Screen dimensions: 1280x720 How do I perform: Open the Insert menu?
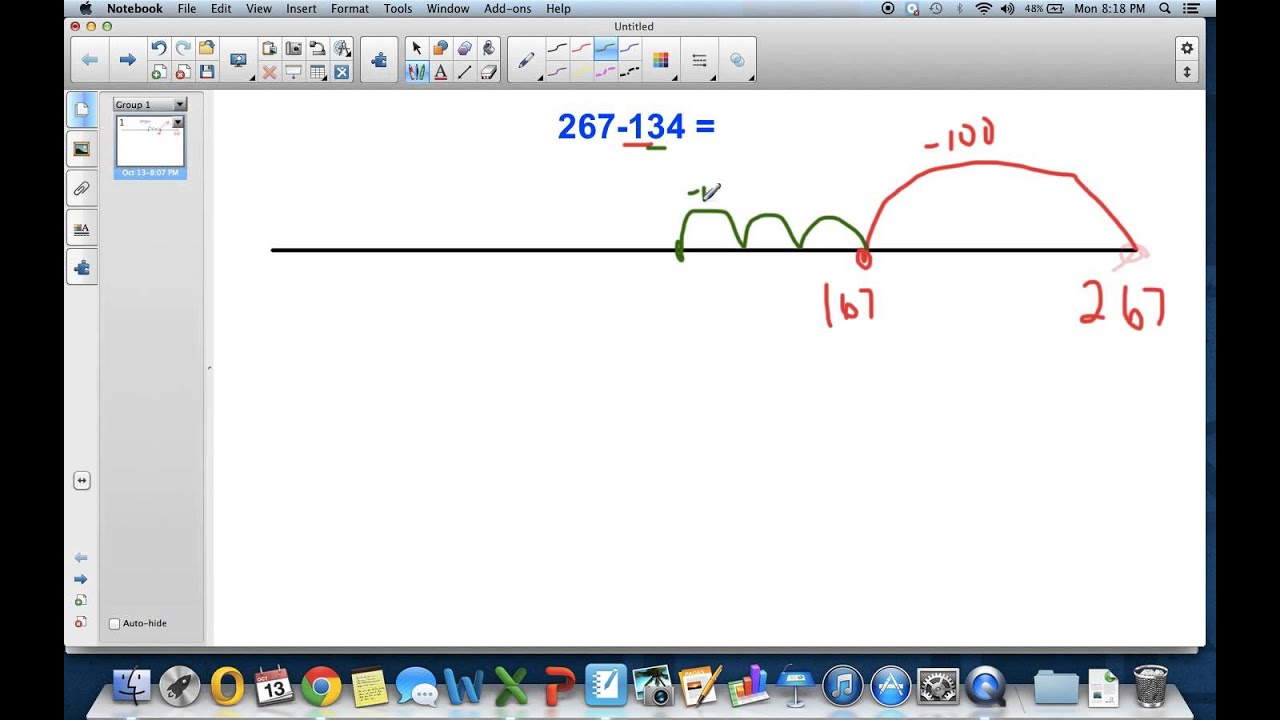pos(301,8)
